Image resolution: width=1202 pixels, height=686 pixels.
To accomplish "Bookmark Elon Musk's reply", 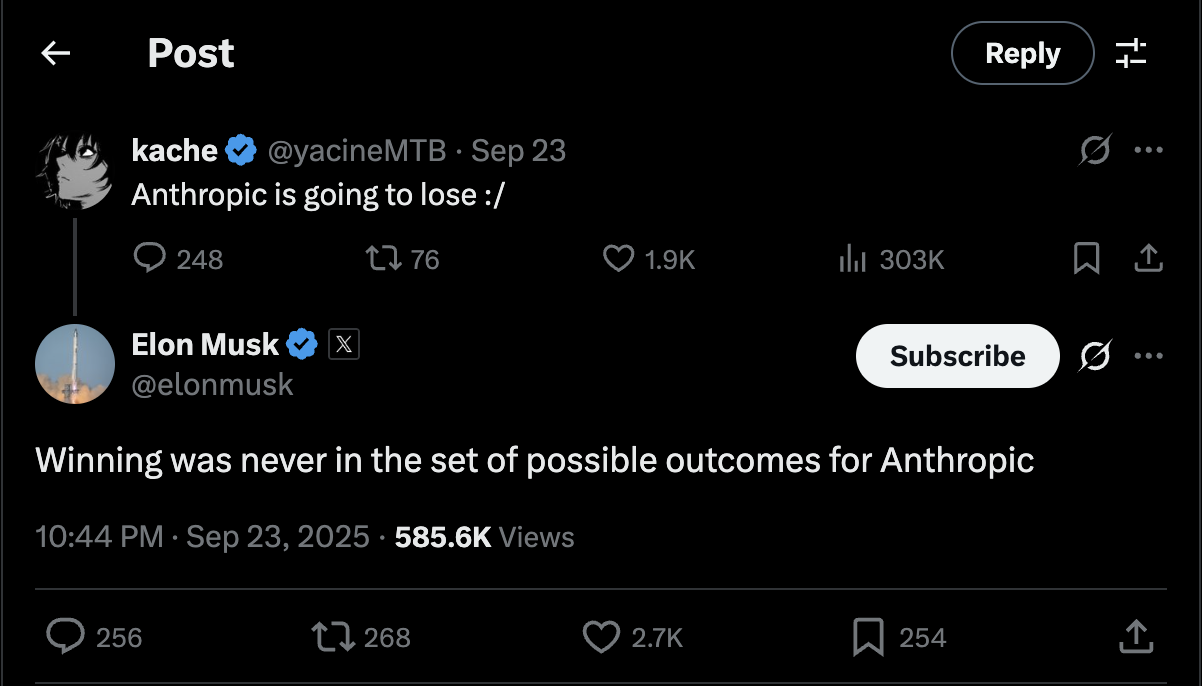I will pos(869,637).
